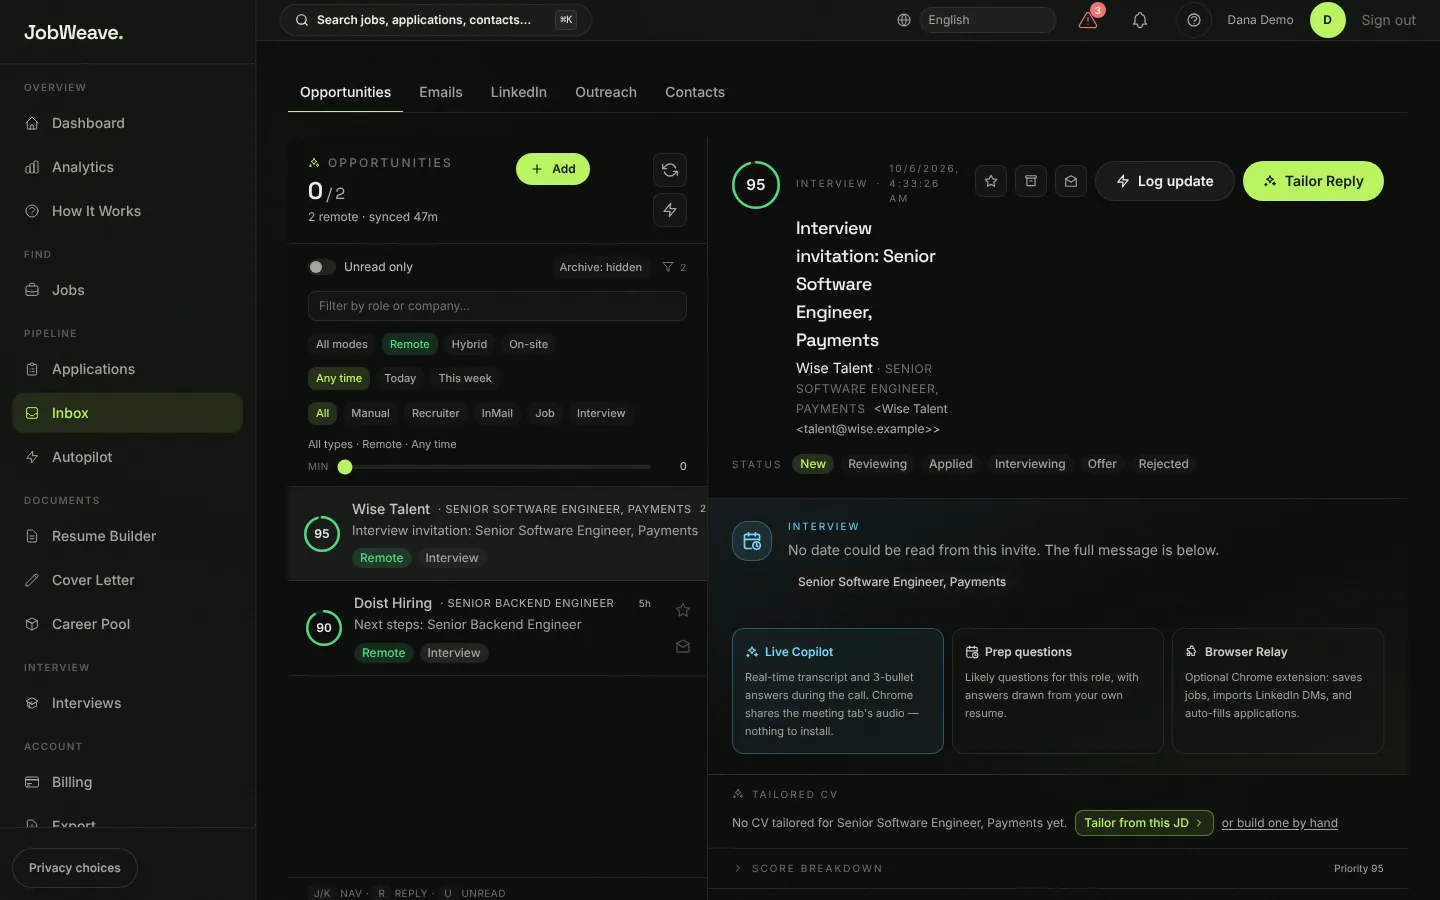Open the alerts warning triangle icon

pyautogui.click(x=1088, y=20)
